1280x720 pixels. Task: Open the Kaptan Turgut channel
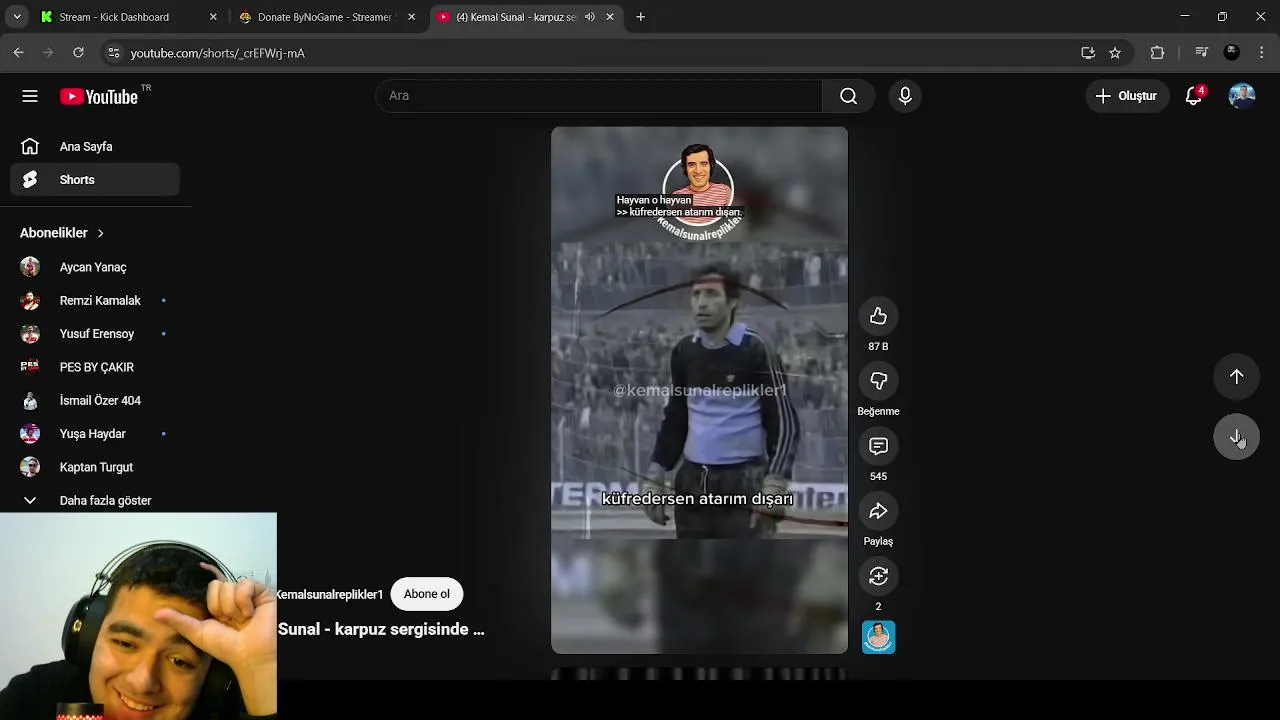point(95,467)
